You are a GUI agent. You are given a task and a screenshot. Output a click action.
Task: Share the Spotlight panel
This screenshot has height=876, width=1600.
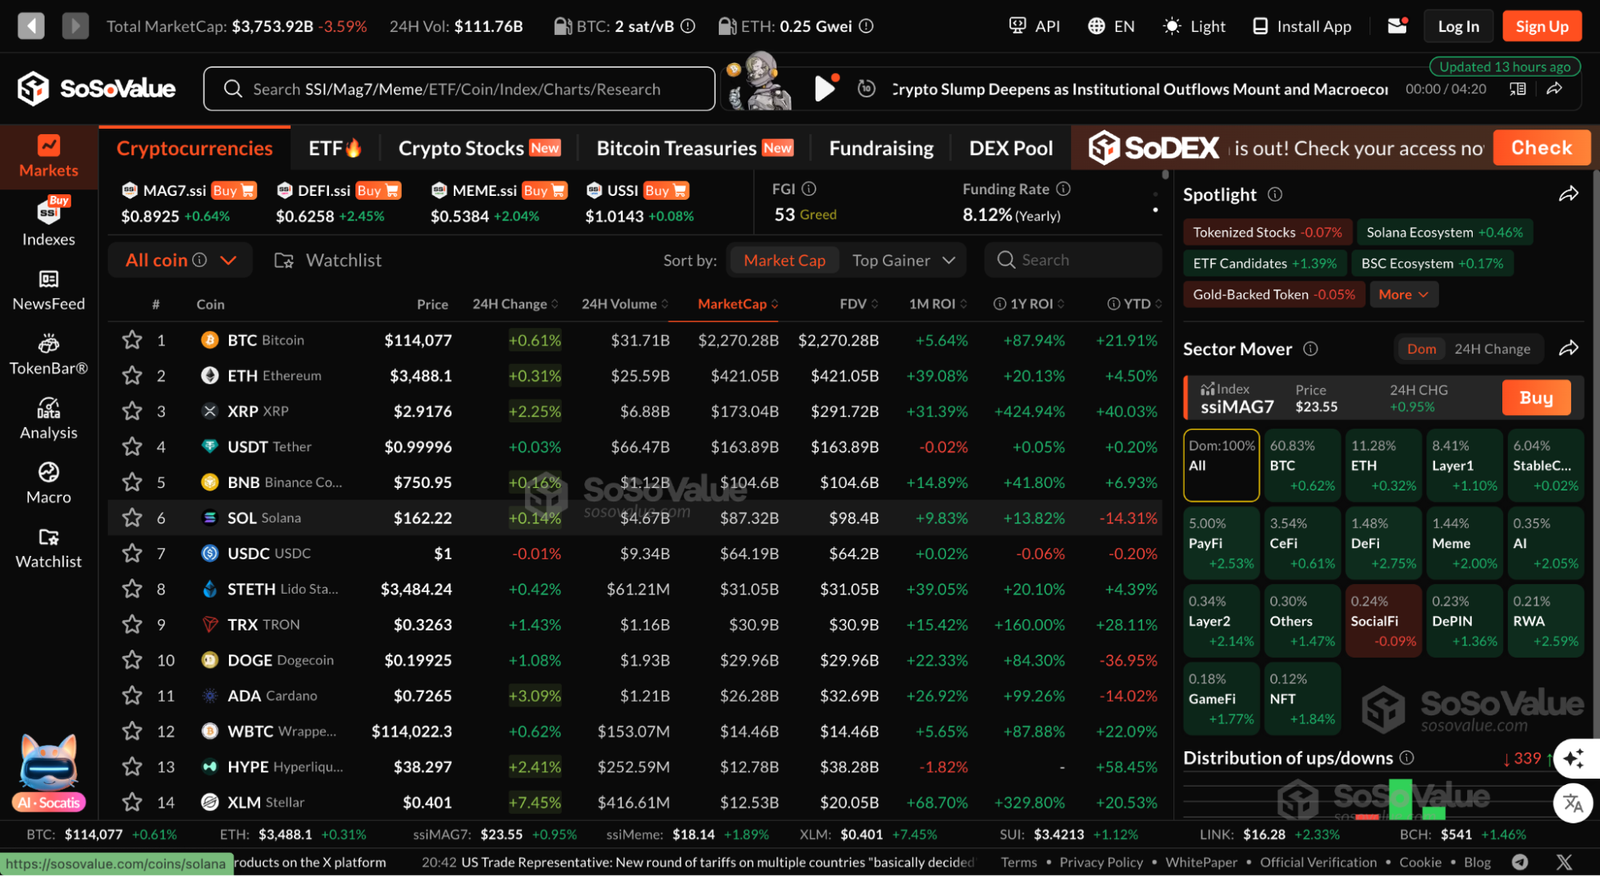tap(1569, 194)
